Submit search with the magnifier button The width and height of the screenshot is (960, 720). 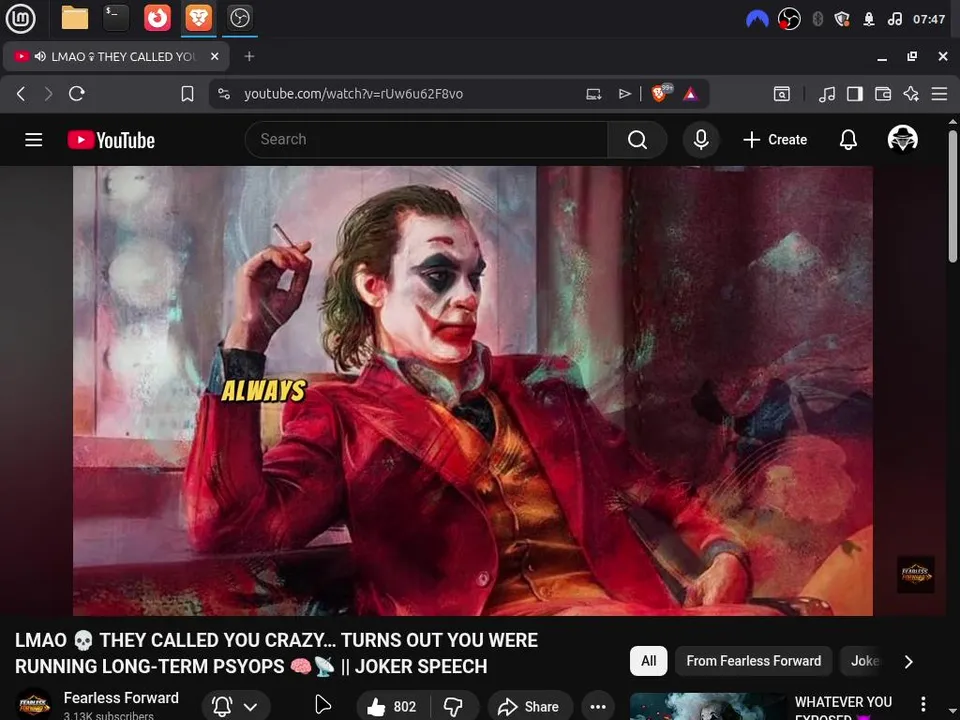[637, 140]
